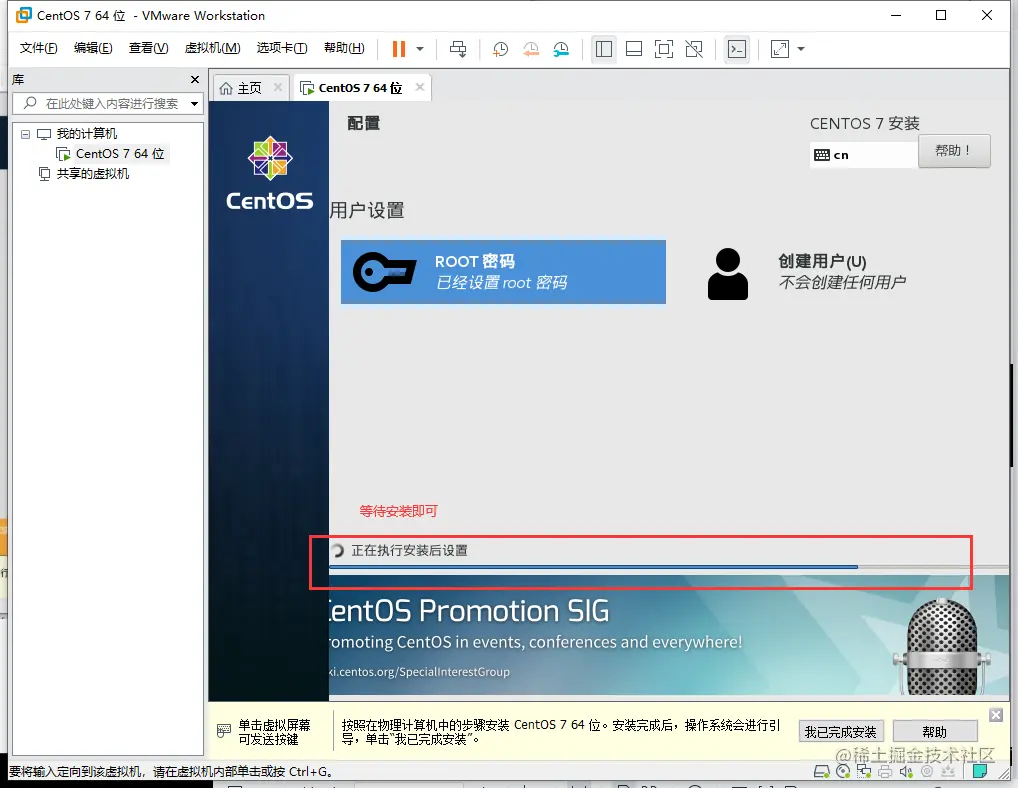
Task: Select 共享的虚拟机 in the library tree
Action: tap(92, 174)
